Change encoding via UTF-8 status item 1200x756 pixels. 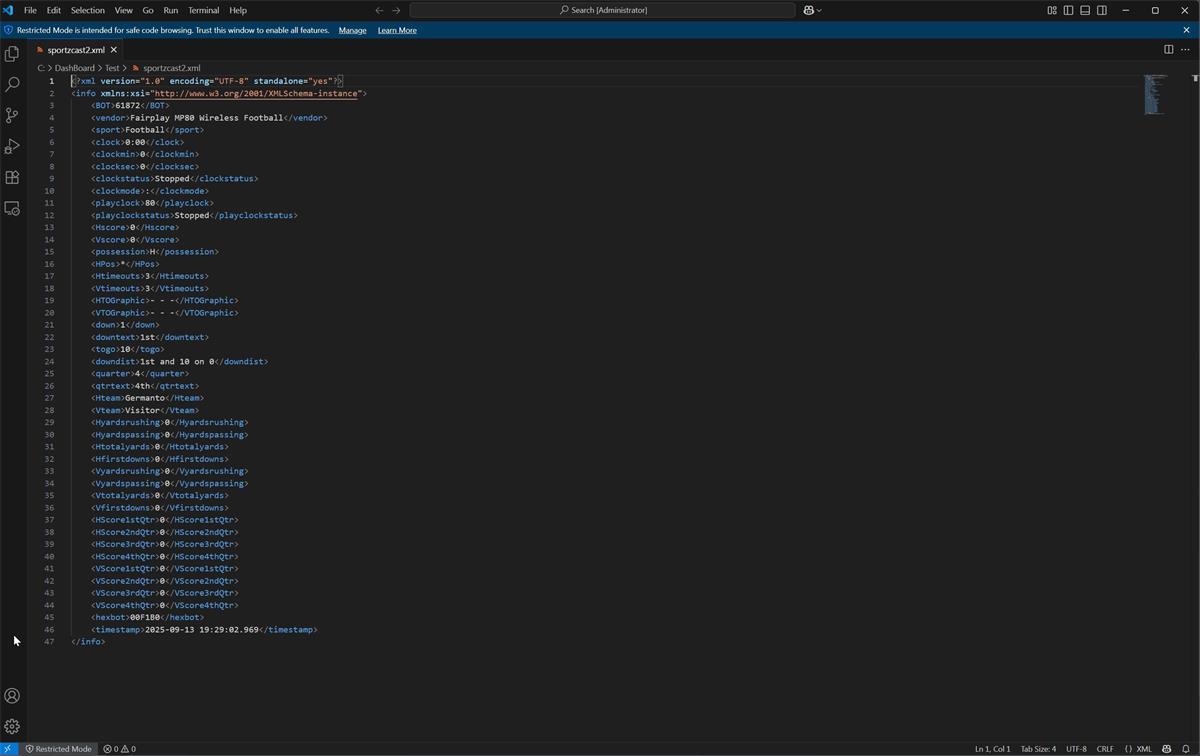point(1076,748)
